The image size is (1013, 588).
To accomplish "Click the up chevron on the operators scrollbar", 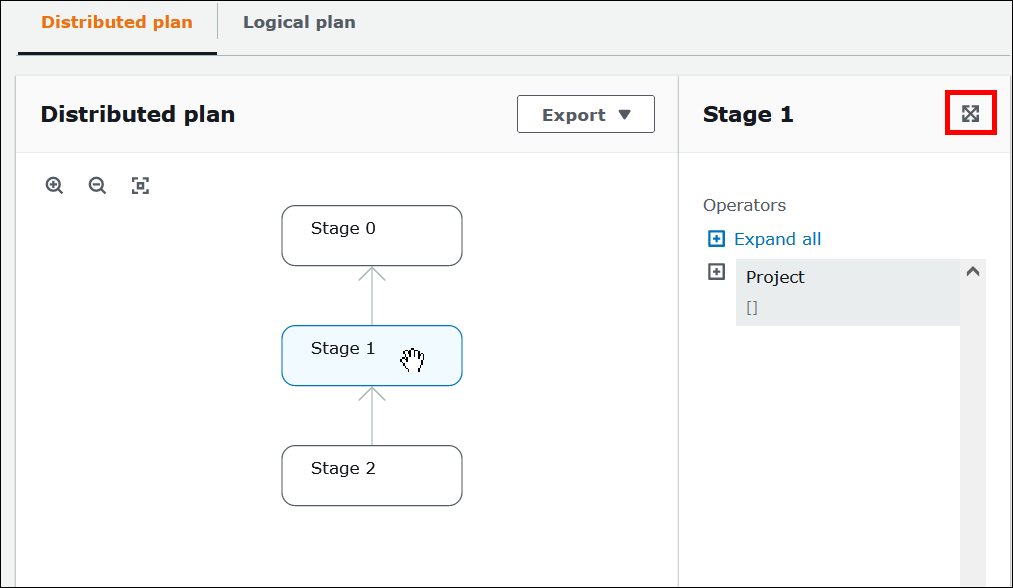I will click(972, 270).
